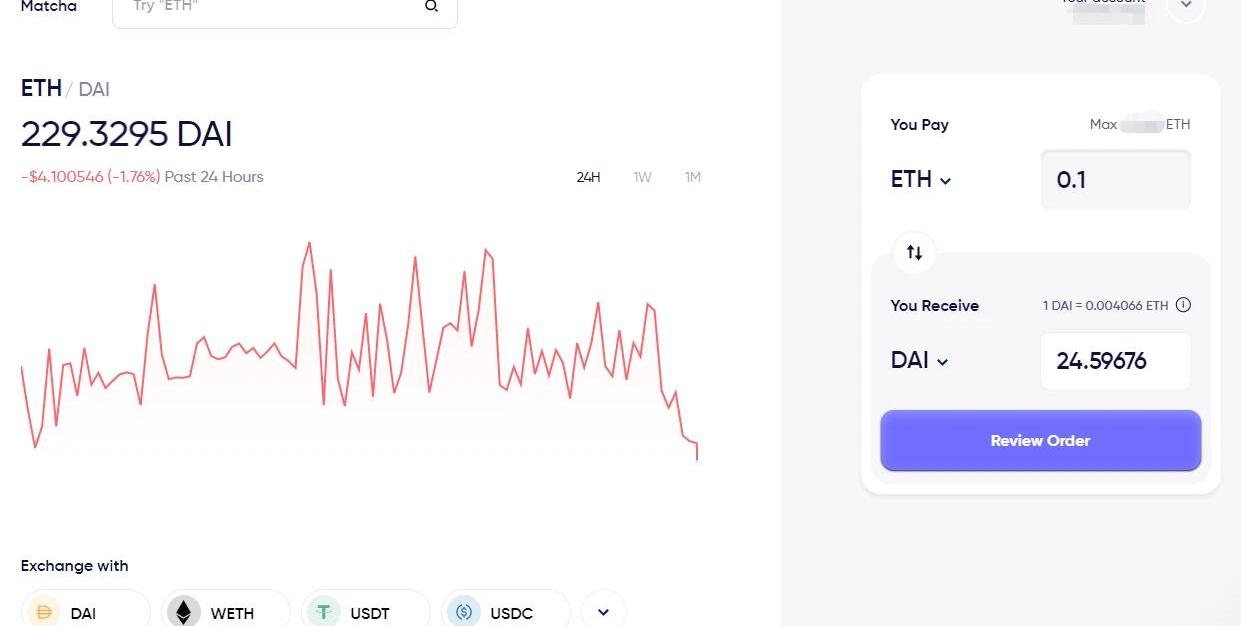Expand more exchange token options

click(603, 612)
